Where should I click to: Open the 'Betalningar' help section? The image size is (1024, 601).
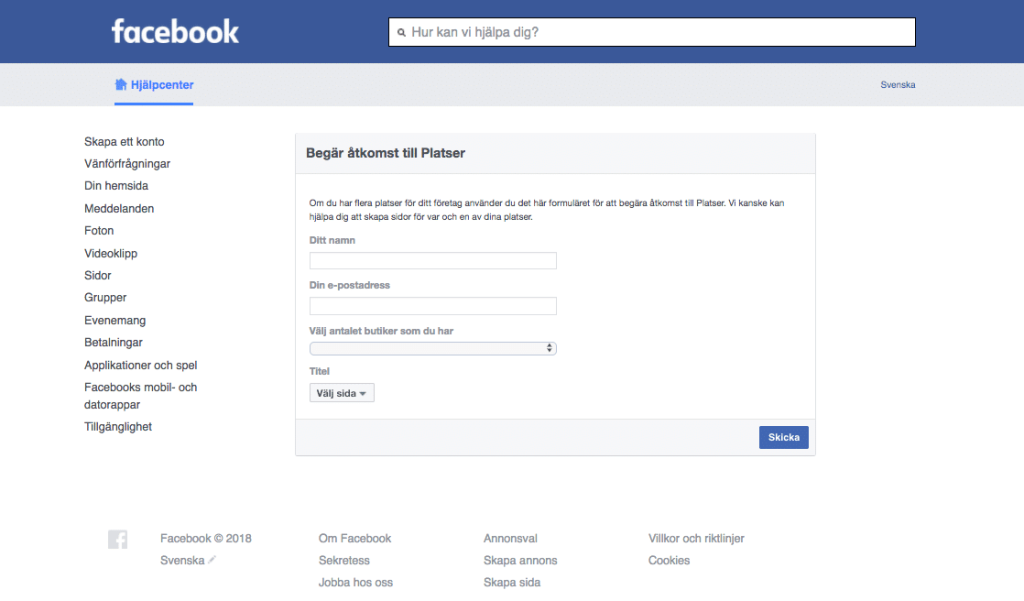tap(113, 342)
